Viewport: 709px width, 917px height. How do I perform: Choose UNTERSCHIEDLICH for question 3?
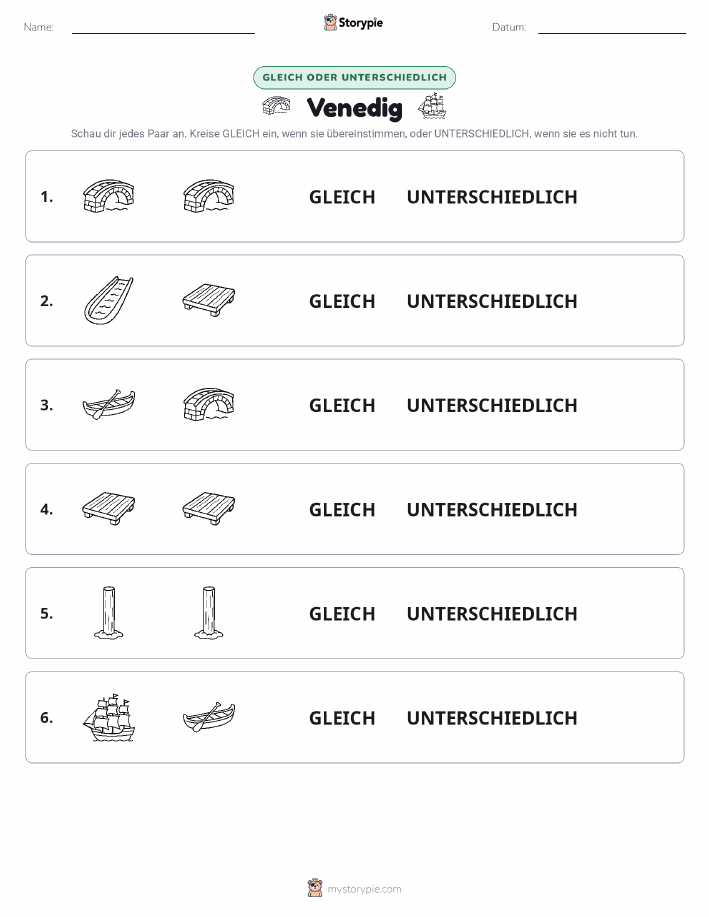(x=492, y=405)
